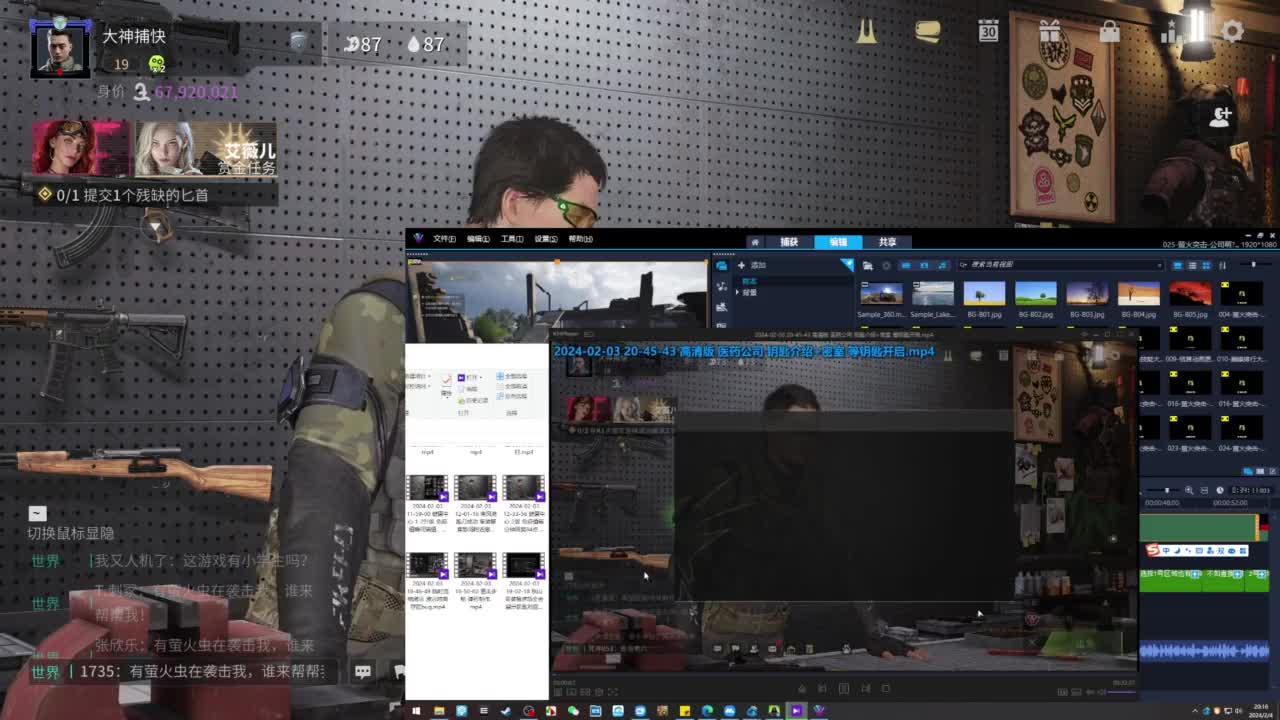This screenshot has height=720, width=1280.
Task: Select the red-haired character portrait card
Action: (82, 149)
